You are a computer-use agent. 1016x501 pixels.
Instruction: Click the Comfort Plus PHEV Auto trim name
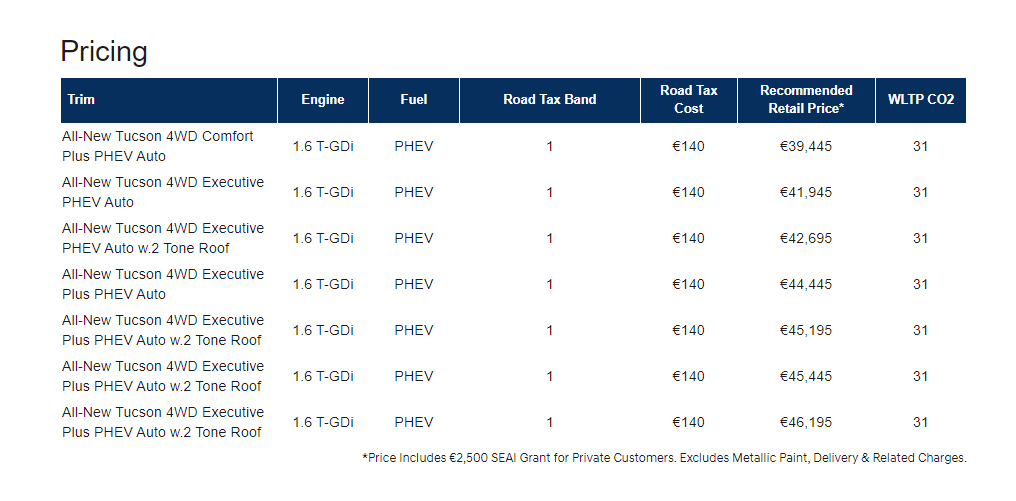158,146
